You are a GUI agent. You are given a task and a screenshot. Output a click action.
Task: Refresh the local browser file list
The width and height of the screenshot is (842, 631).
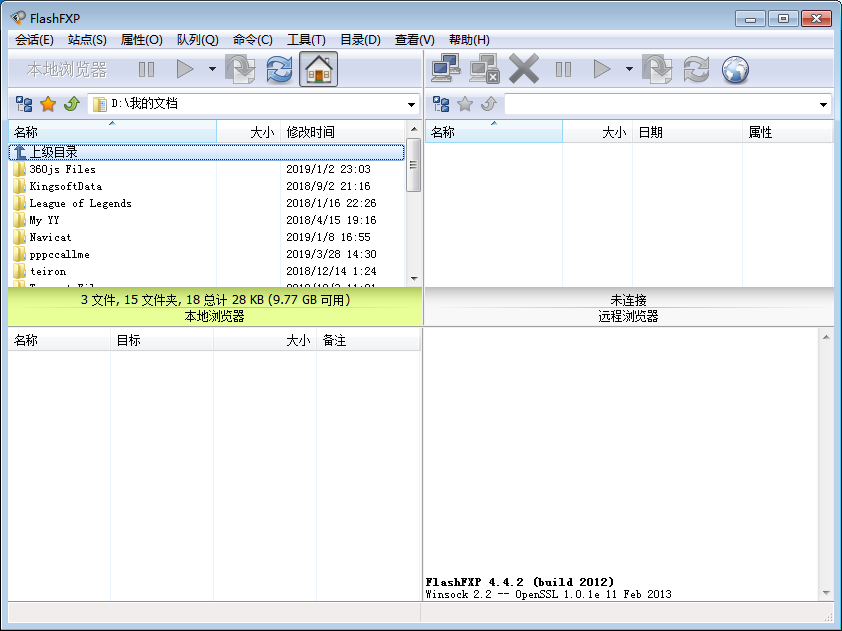(279, 69)
